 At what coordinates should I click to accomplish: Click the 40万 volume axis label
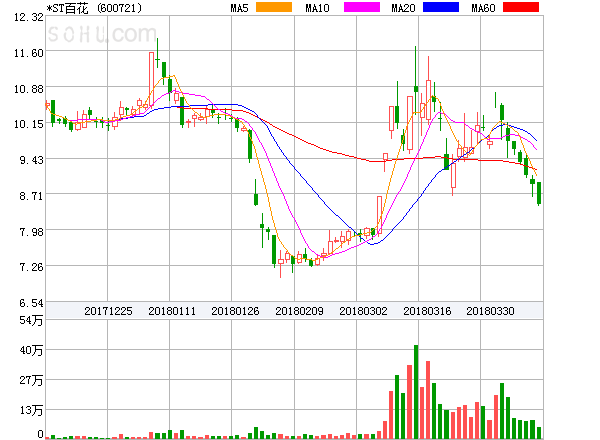click(x=31, y=350)
